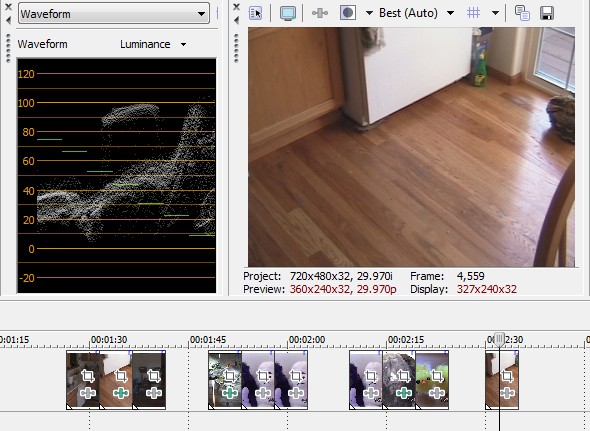Click the 00:02:00 ruler marker
This screenshot has width=590, height=431.
307,340
